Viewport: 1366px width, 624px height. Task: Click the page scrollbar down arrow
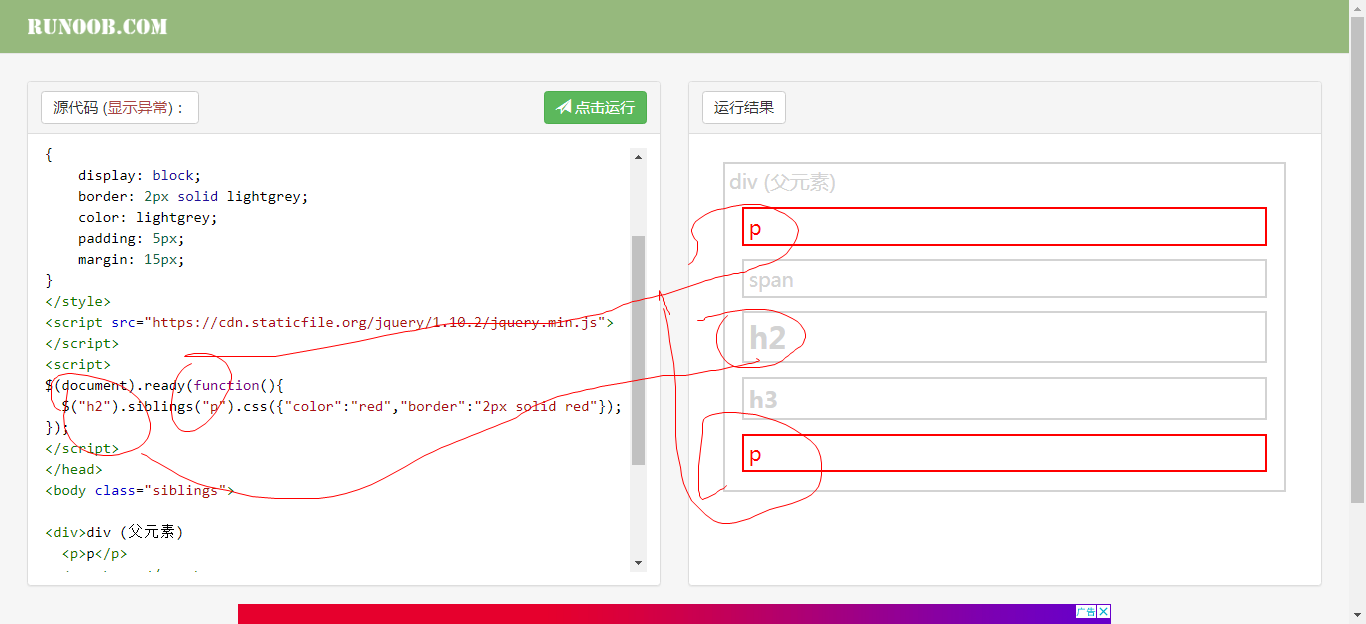pyautogui.click(x=1358, y=616)
